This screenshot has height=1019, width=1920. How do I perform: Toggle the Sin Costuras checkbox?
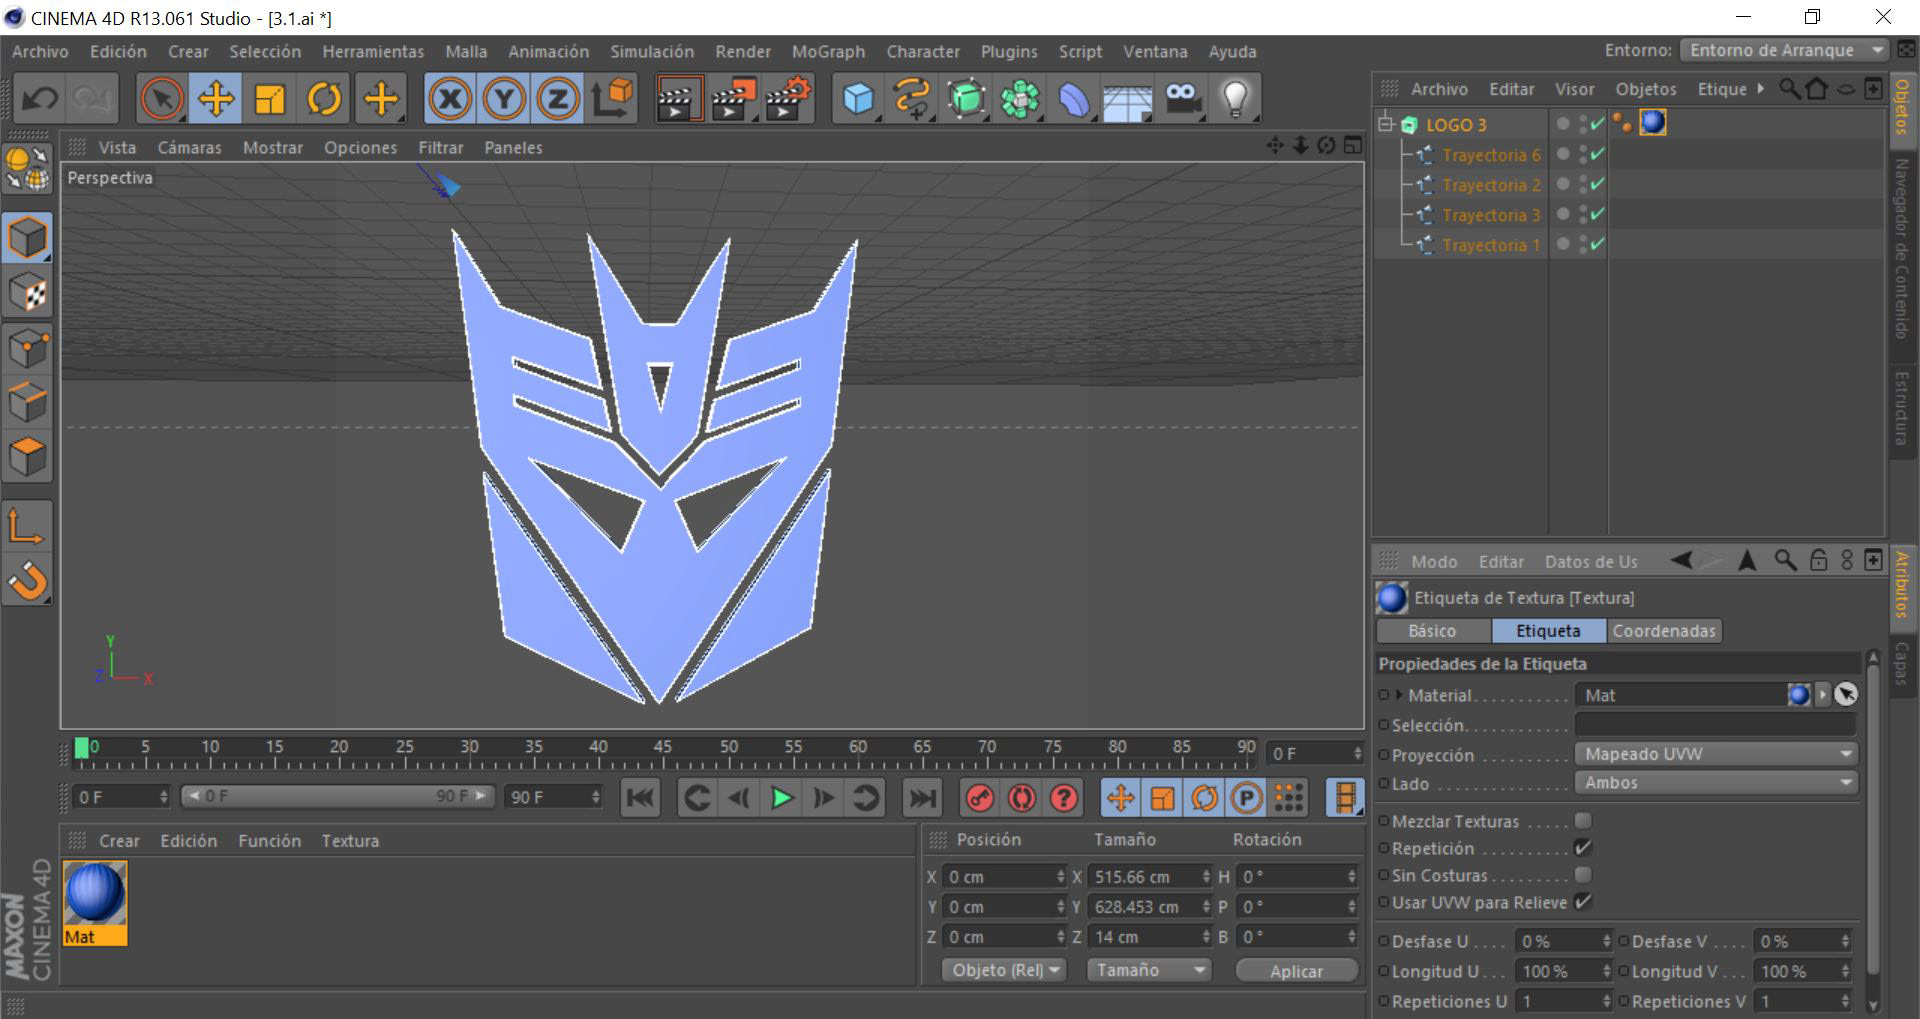click(1582, 875)
